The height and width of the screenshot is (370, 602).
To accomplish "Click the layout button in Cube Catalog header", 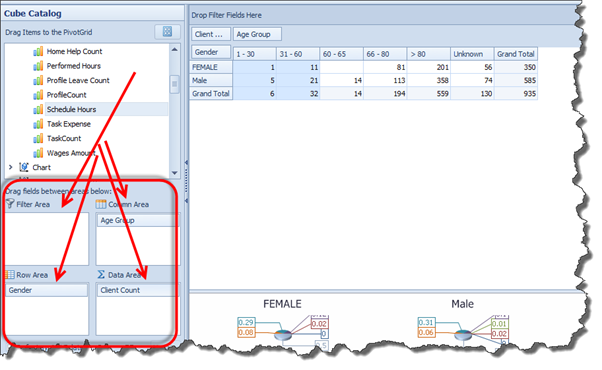I will pos(167,31).
